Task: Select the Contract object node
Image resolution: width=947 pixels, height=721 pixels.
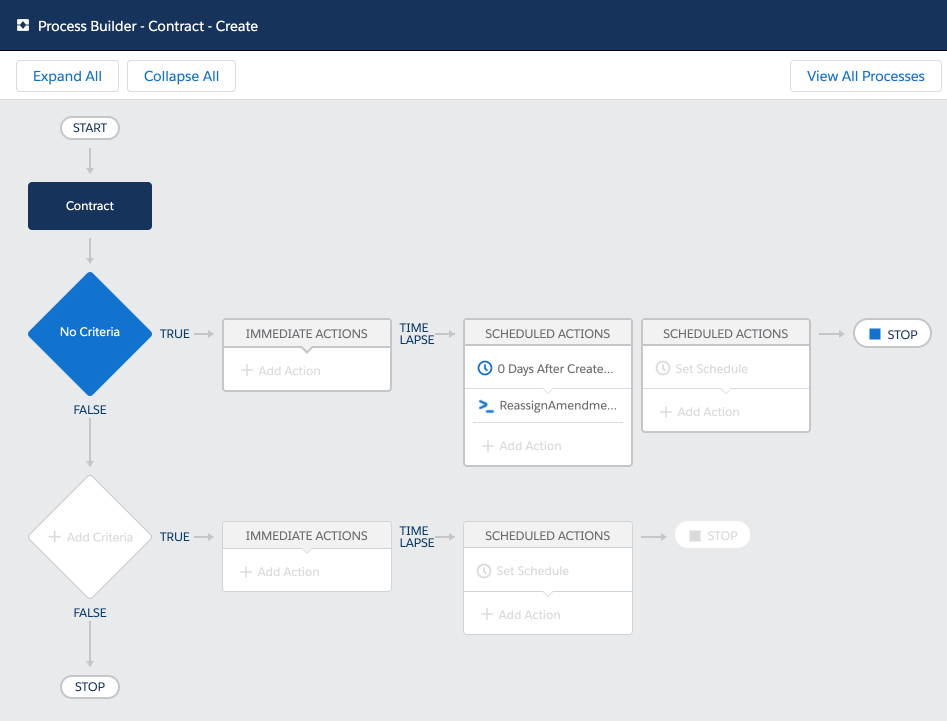Action: (90, 206)
